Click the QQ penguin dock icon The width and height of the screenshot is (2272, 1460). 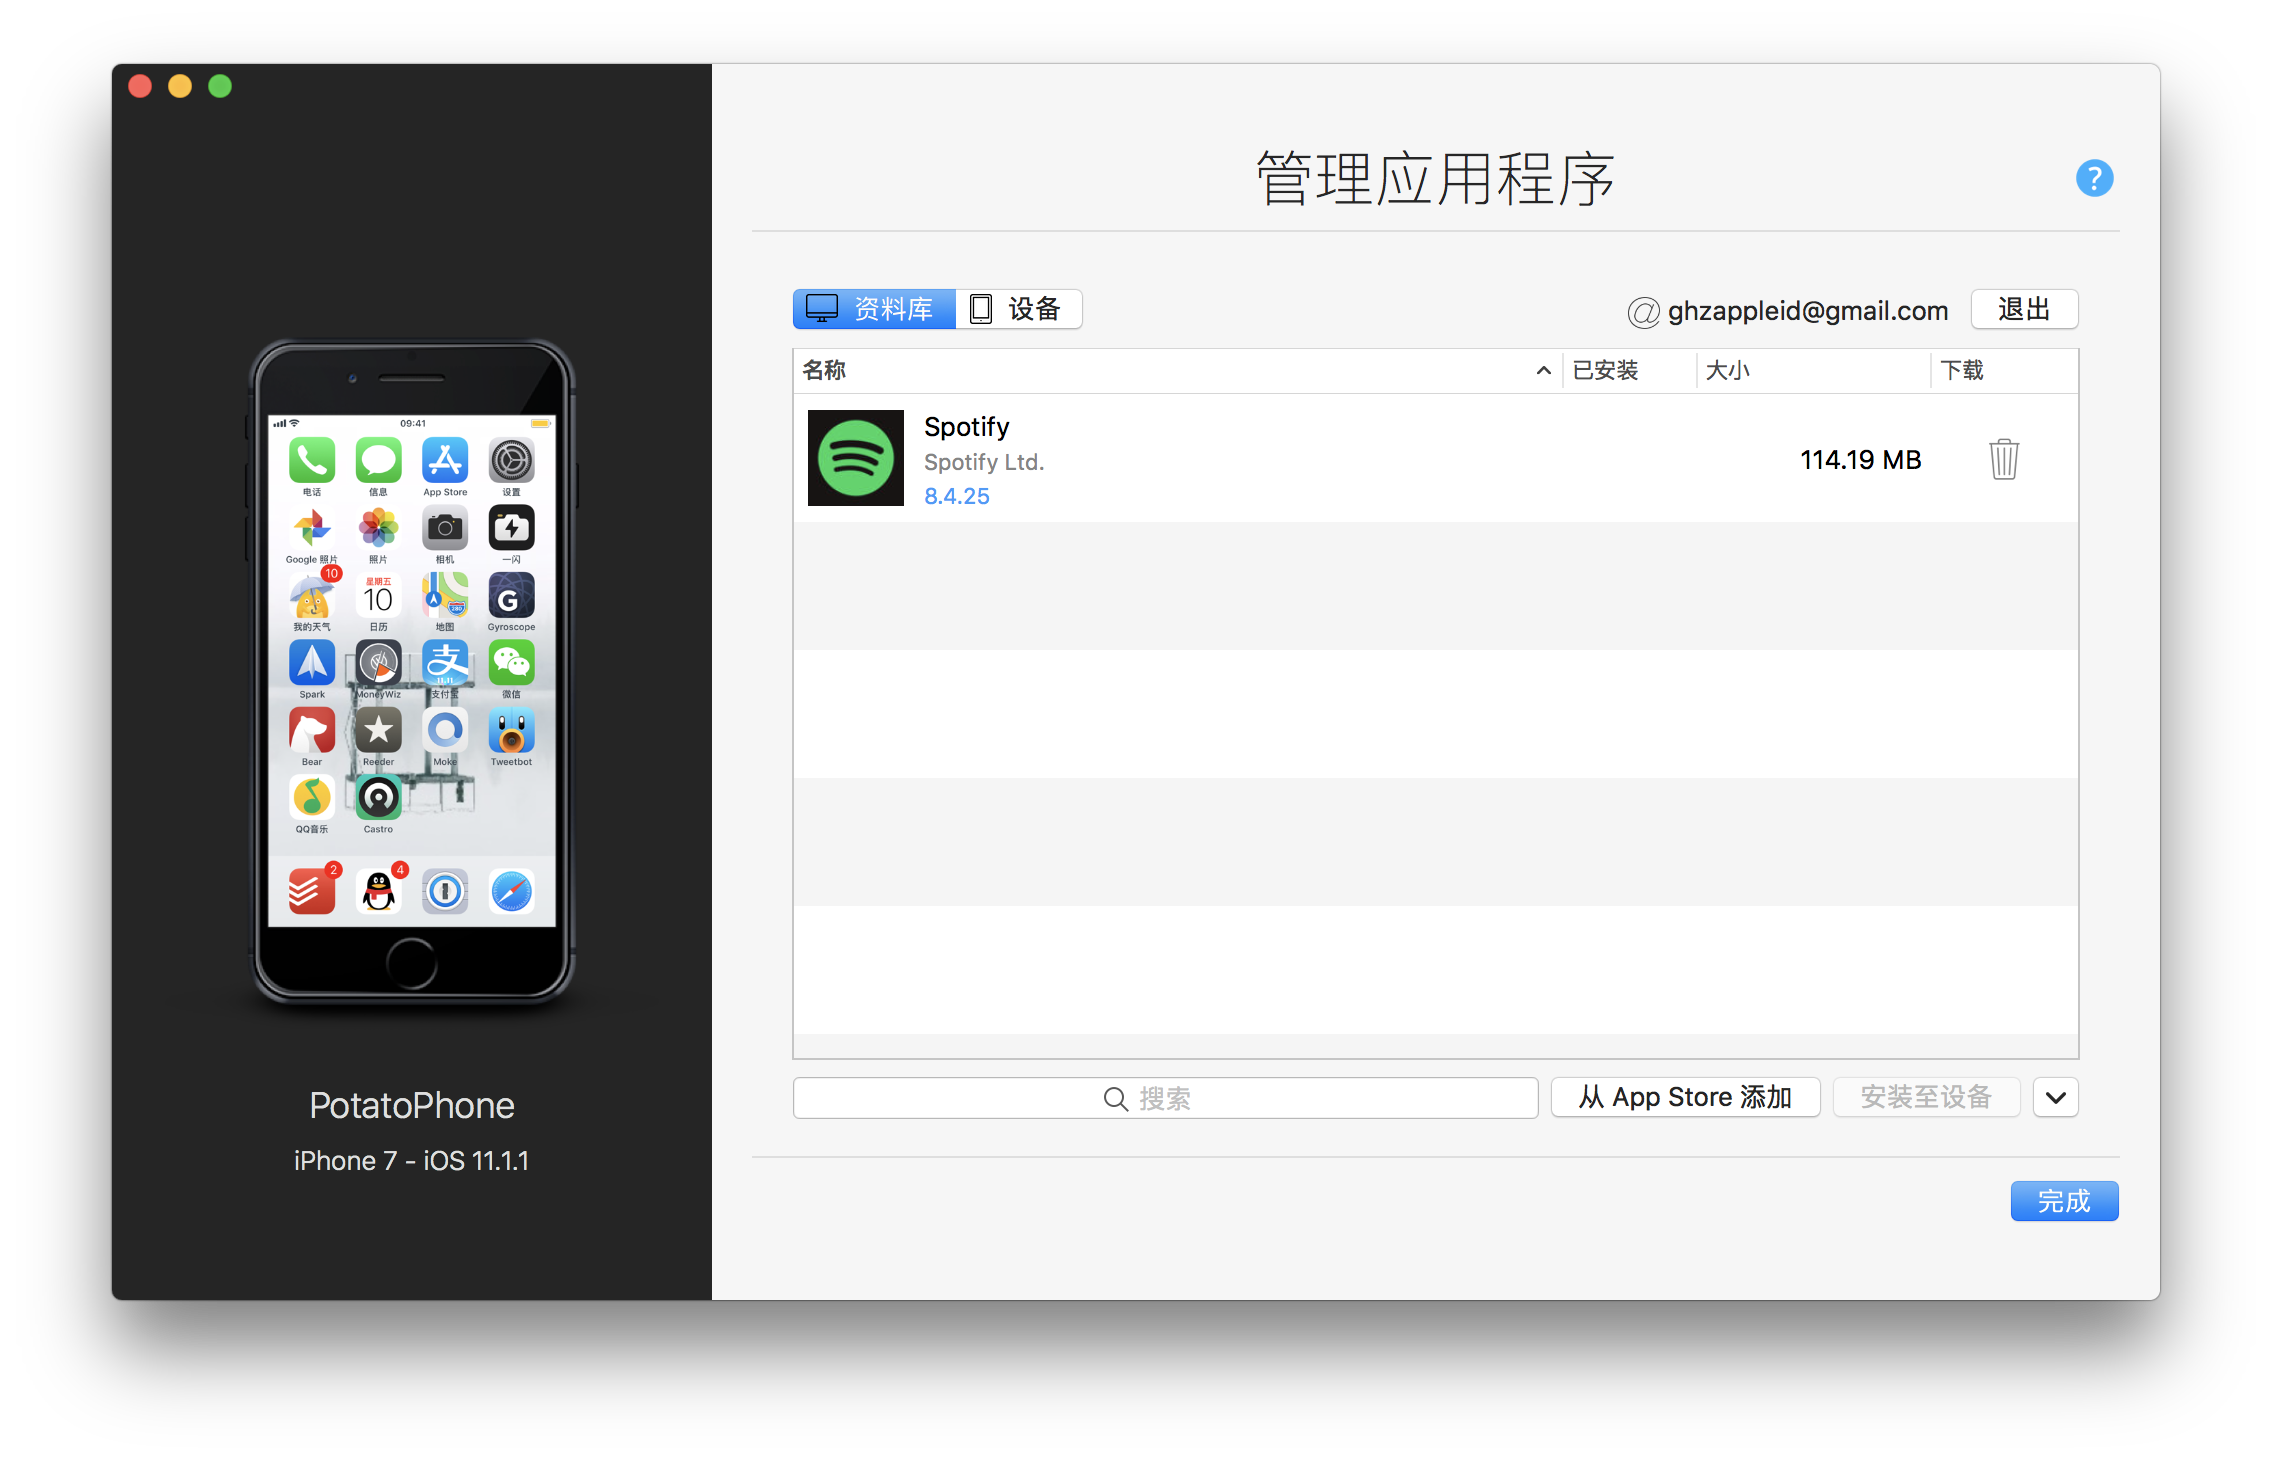(x=378, y=891)
